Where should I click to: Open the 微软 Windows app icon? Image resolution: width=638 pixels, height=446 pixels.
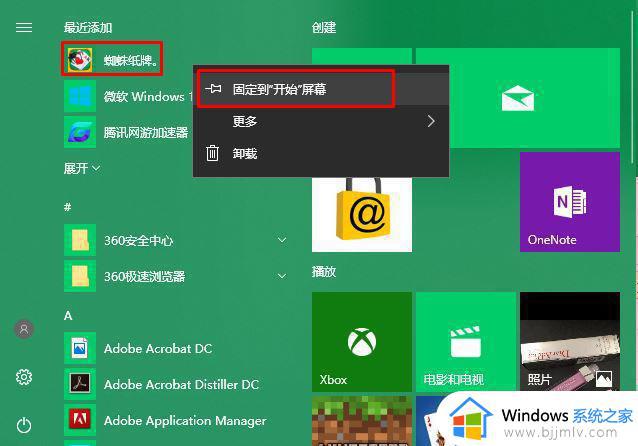click(x=80, y=96)
